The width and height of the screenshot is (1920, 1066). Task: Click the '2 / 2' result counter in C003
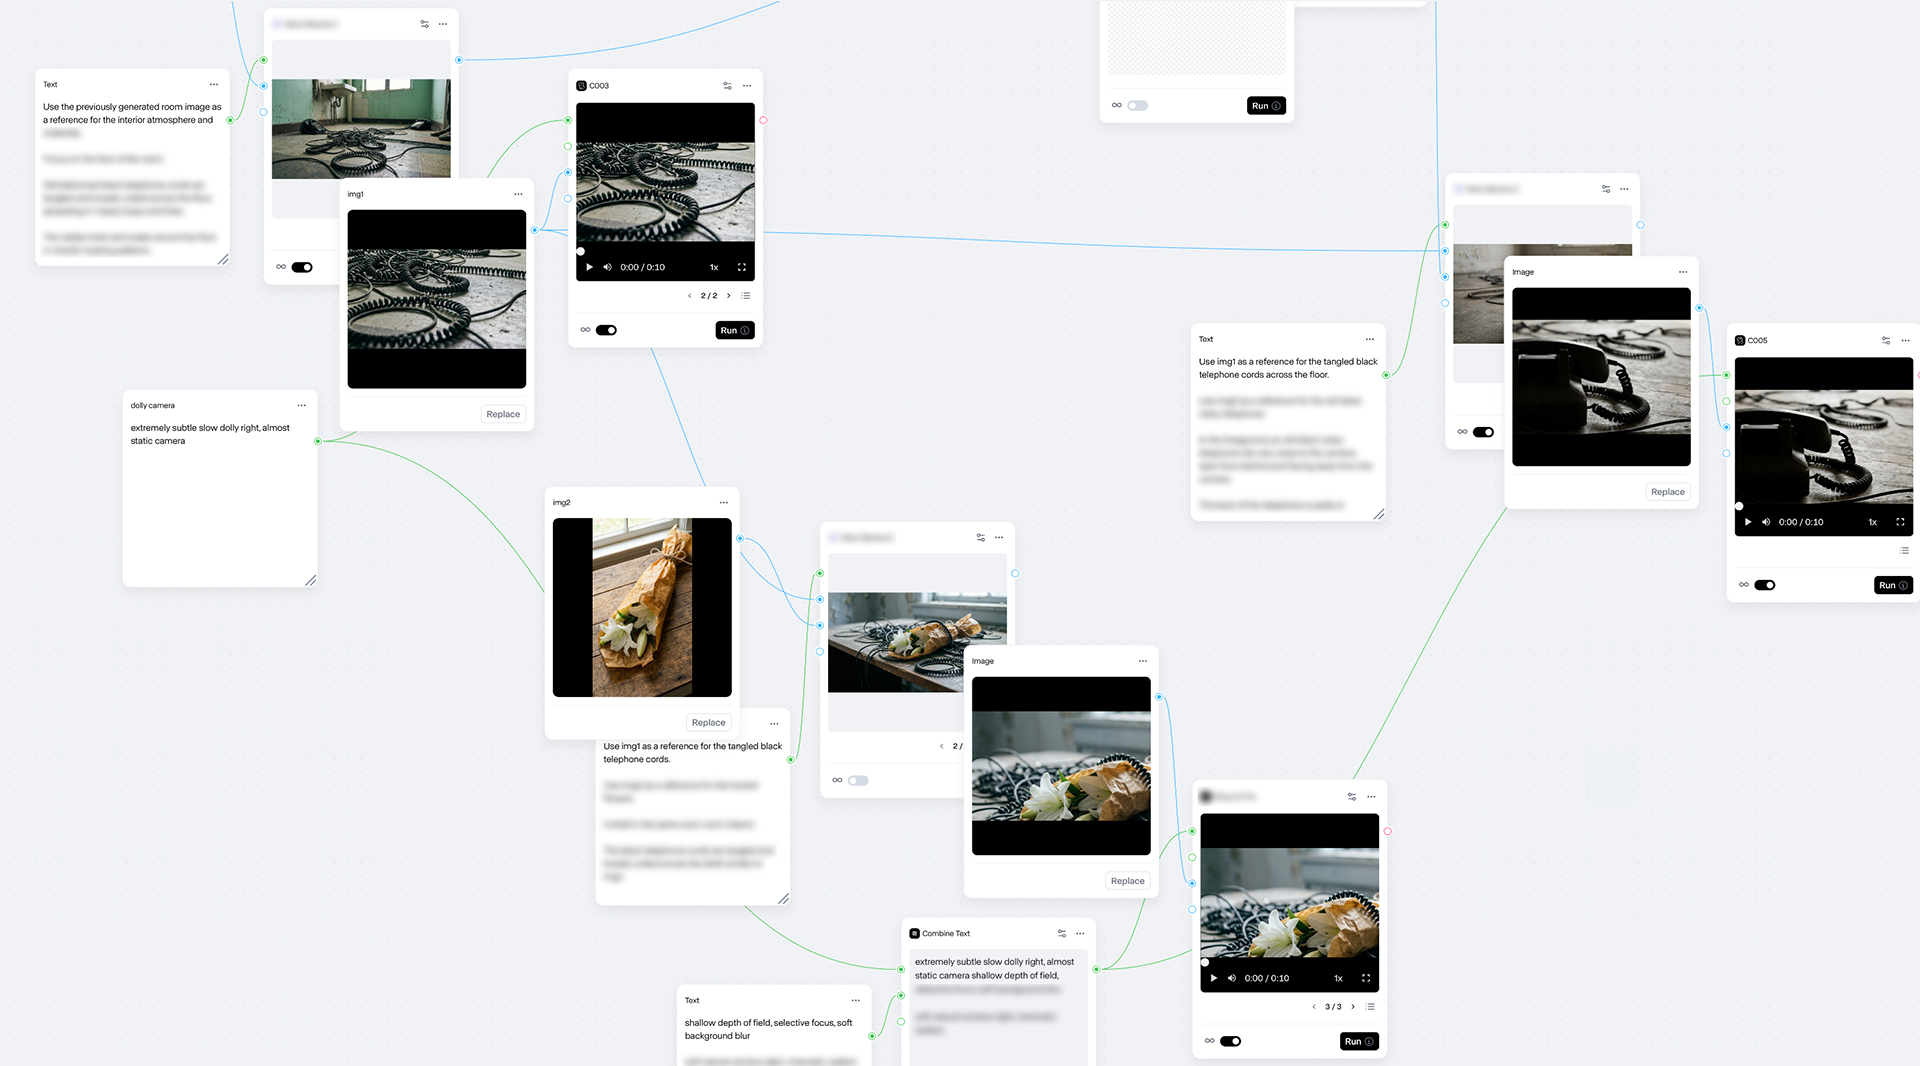[709, 296]
